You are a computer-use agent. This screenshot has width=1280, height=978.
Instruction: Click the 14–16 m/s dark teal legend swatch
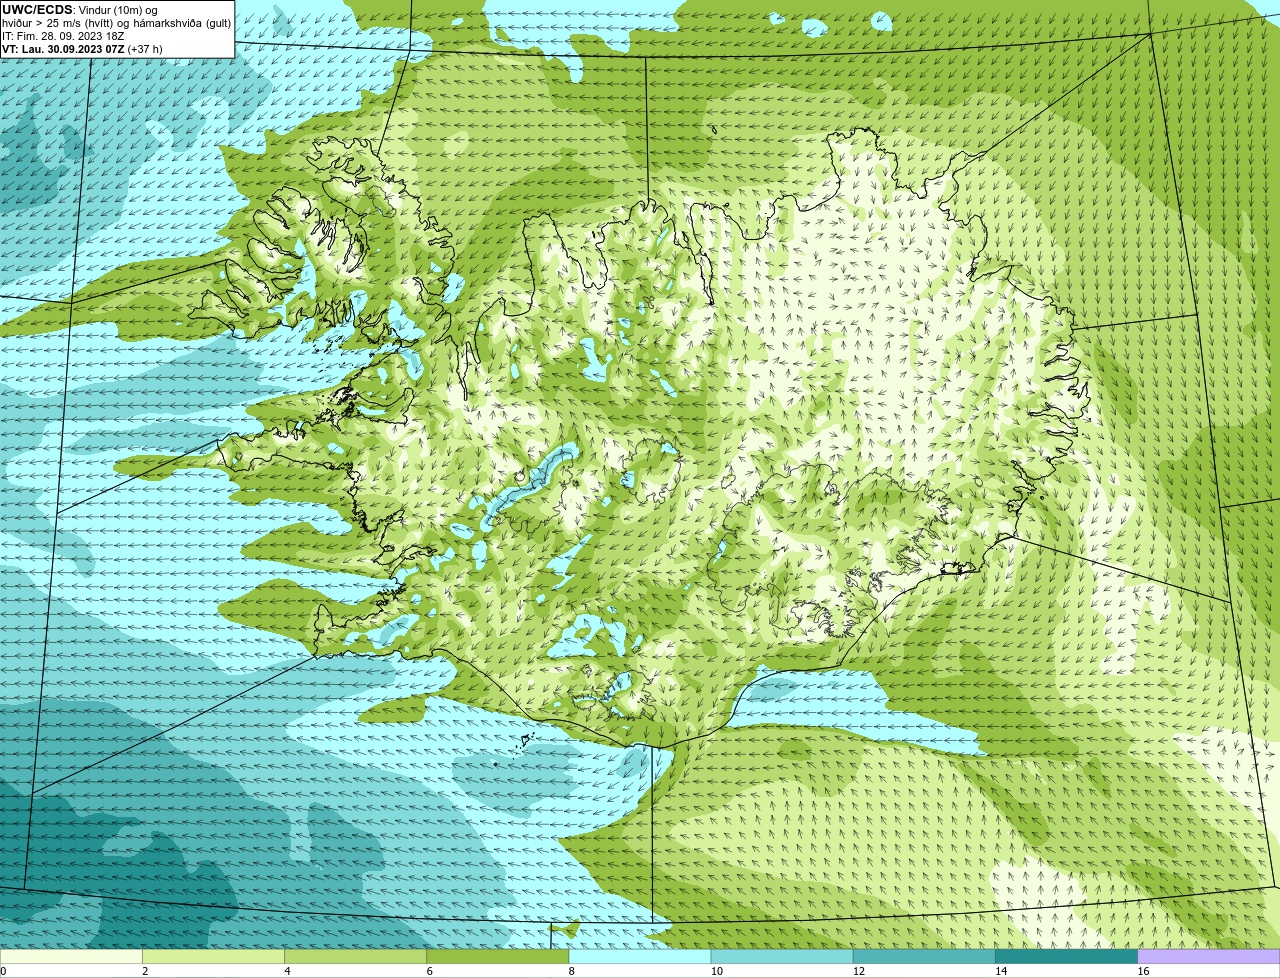coord(1066,957)
